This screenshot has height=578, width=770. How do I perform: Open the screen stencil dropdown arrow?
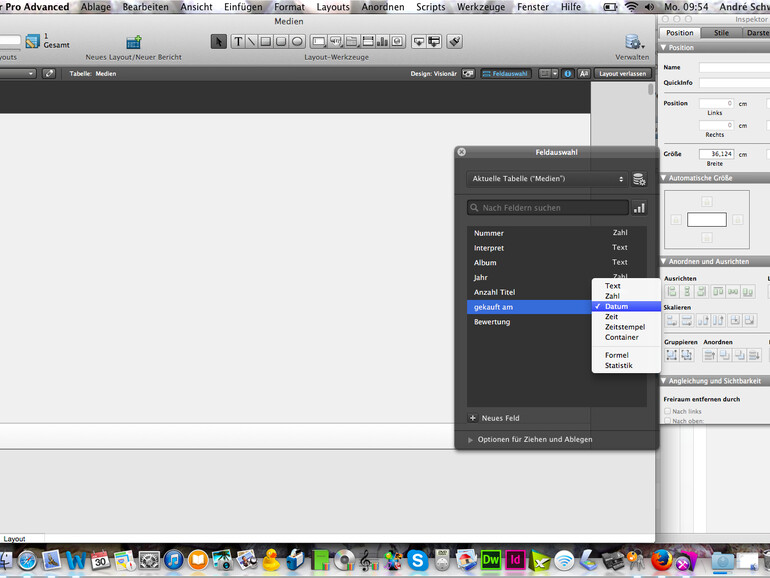click(x=555, y=74)
